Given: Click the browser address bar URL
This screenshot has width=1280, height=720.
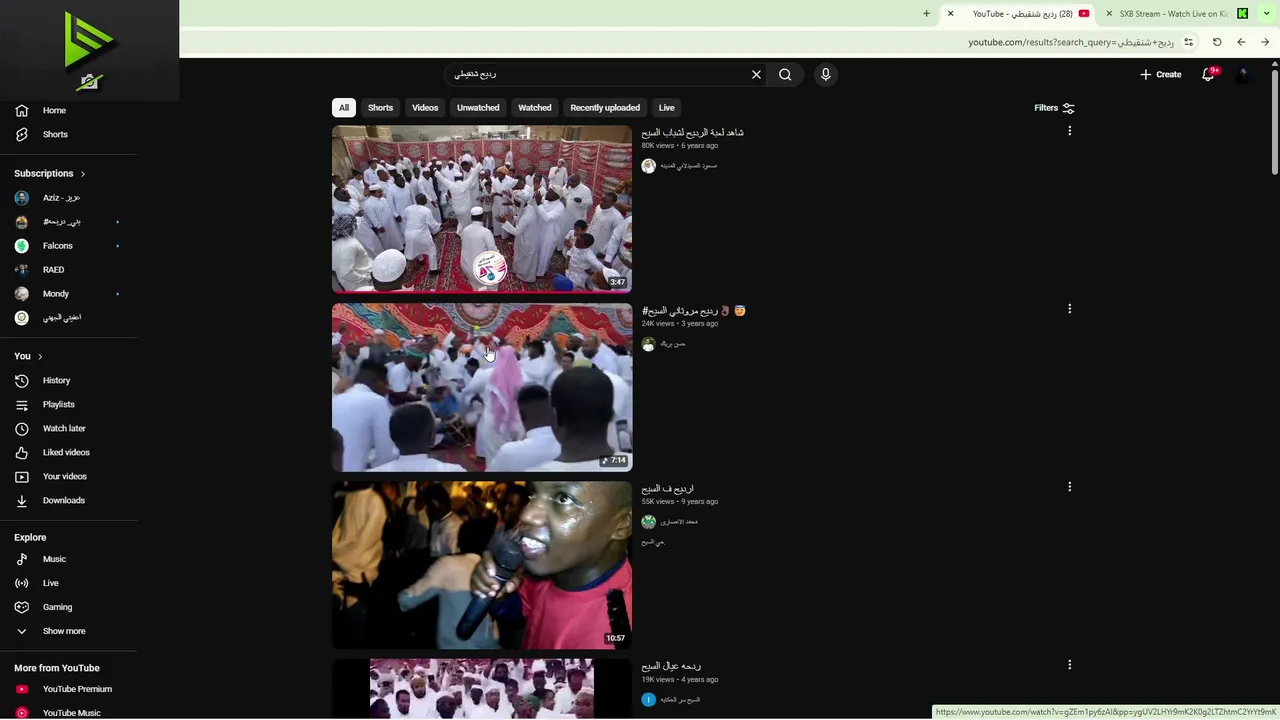Looking at the screenshot, I should click(x=1071, y=42).
